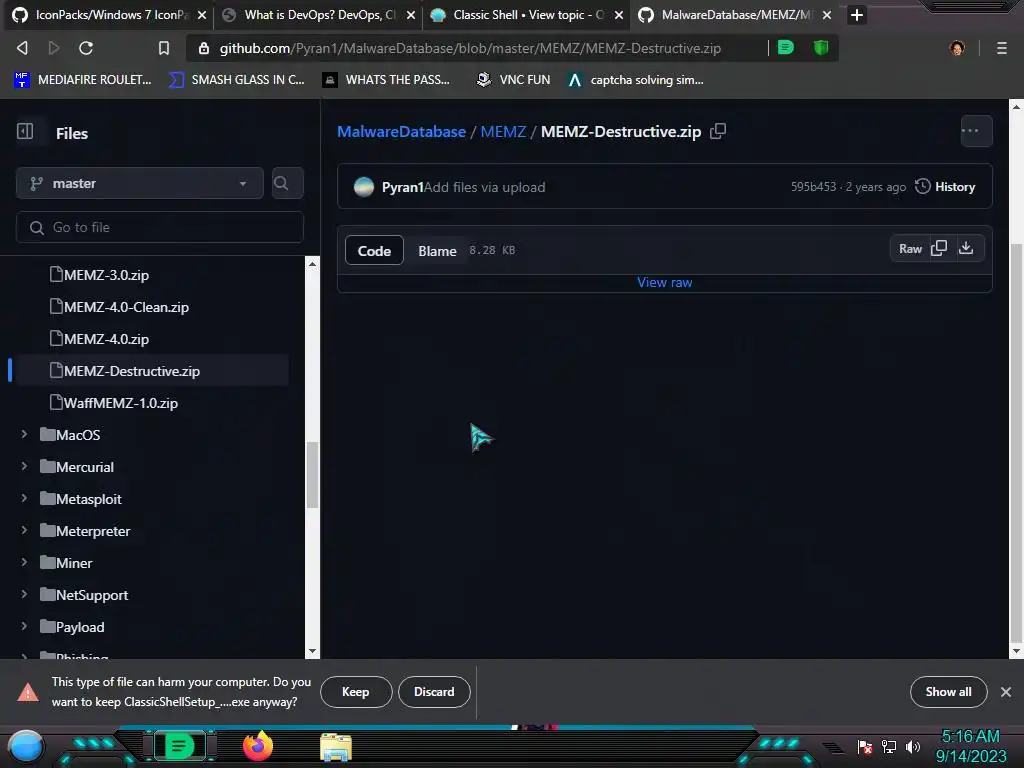Open the three-dot more file actions menu

click(976, 131)
